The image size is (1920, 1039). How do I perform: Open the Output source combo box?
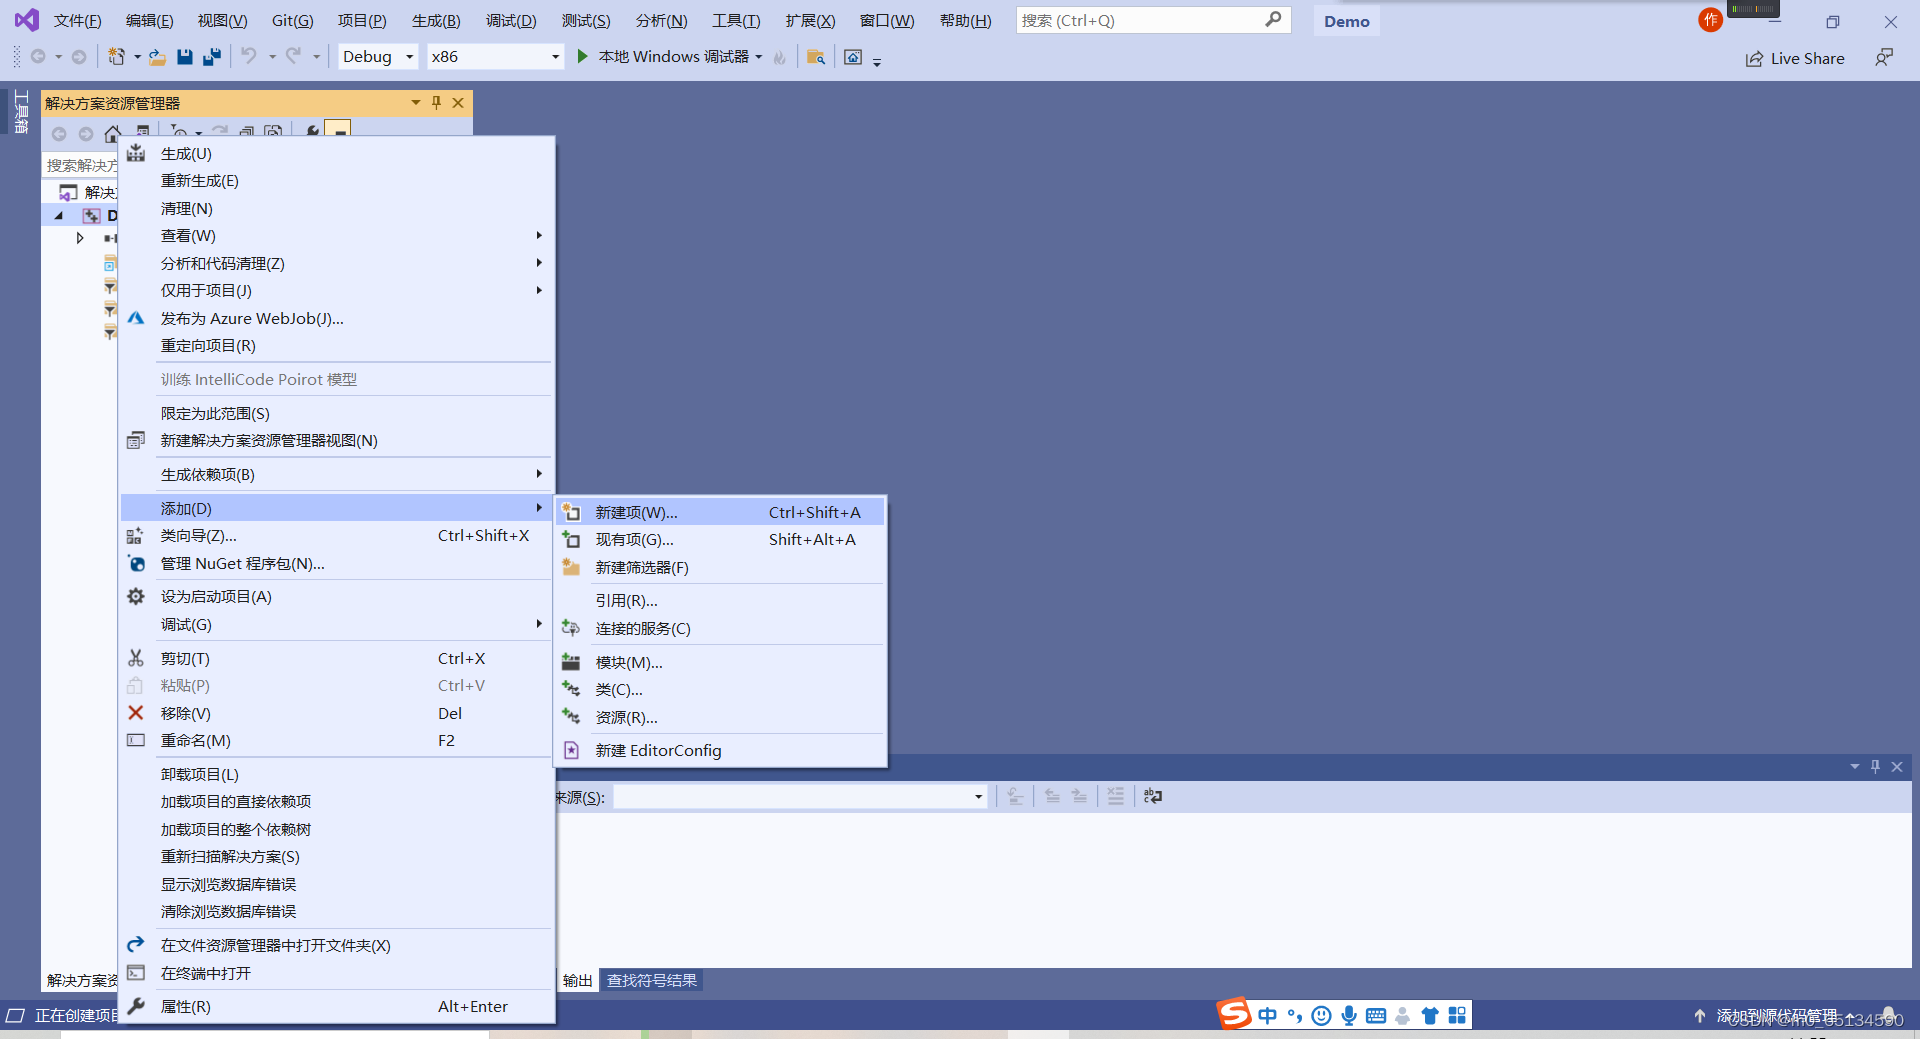800,796
